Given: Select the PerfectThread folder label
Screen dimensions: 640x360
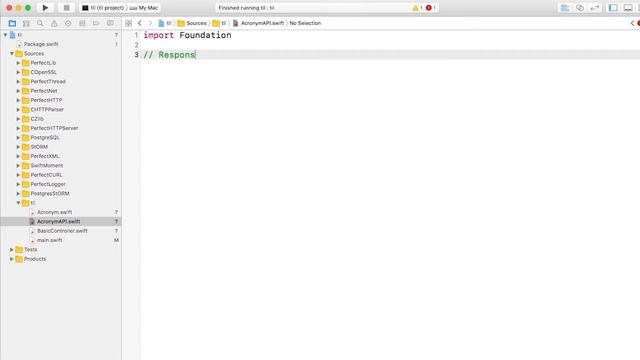Looking at the screenshot, I should (48, 82).
